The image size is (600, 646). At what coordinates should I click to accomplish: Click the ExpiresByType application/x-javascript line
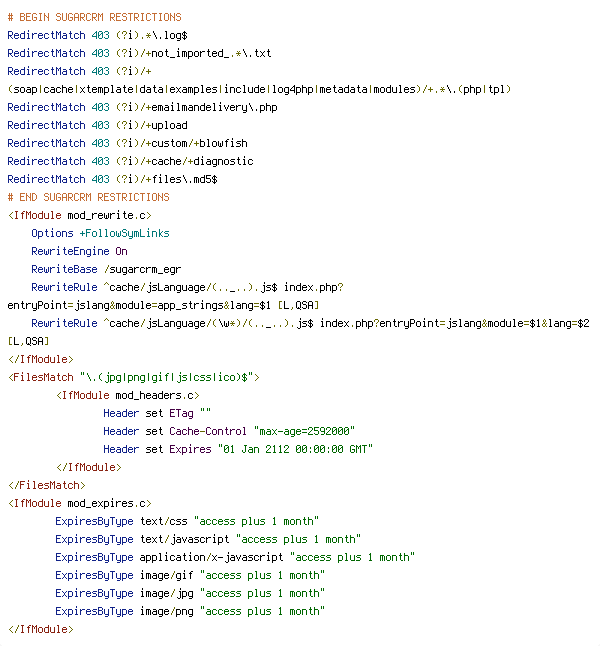point(235,557)
